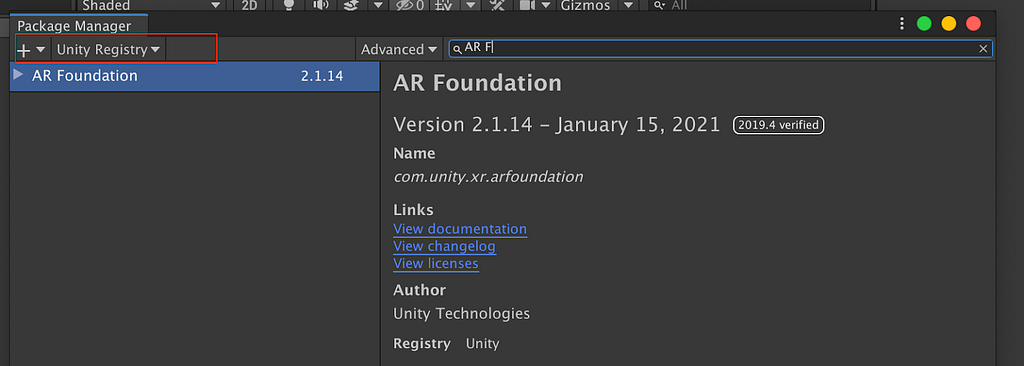Click the com.unity.xr.arfoundation package name

click(488, 176)
